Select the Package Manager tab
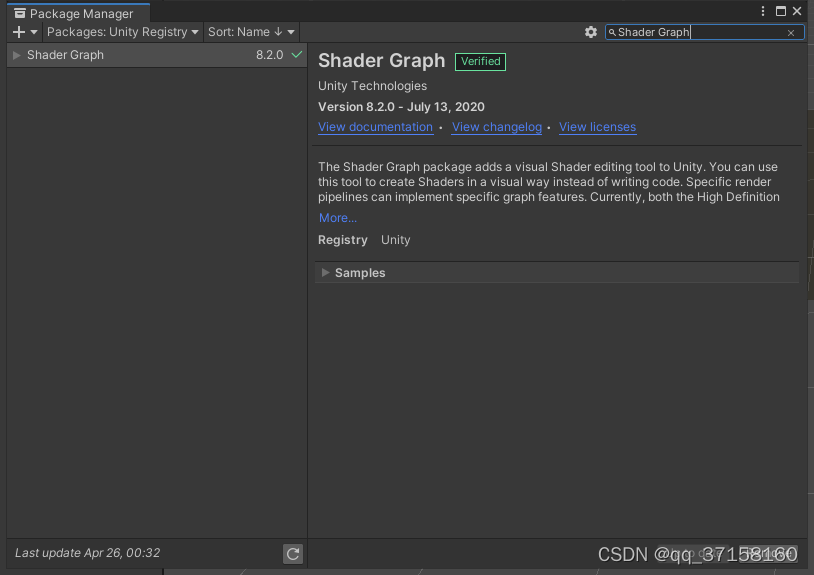814x575 pixels. 78,13
